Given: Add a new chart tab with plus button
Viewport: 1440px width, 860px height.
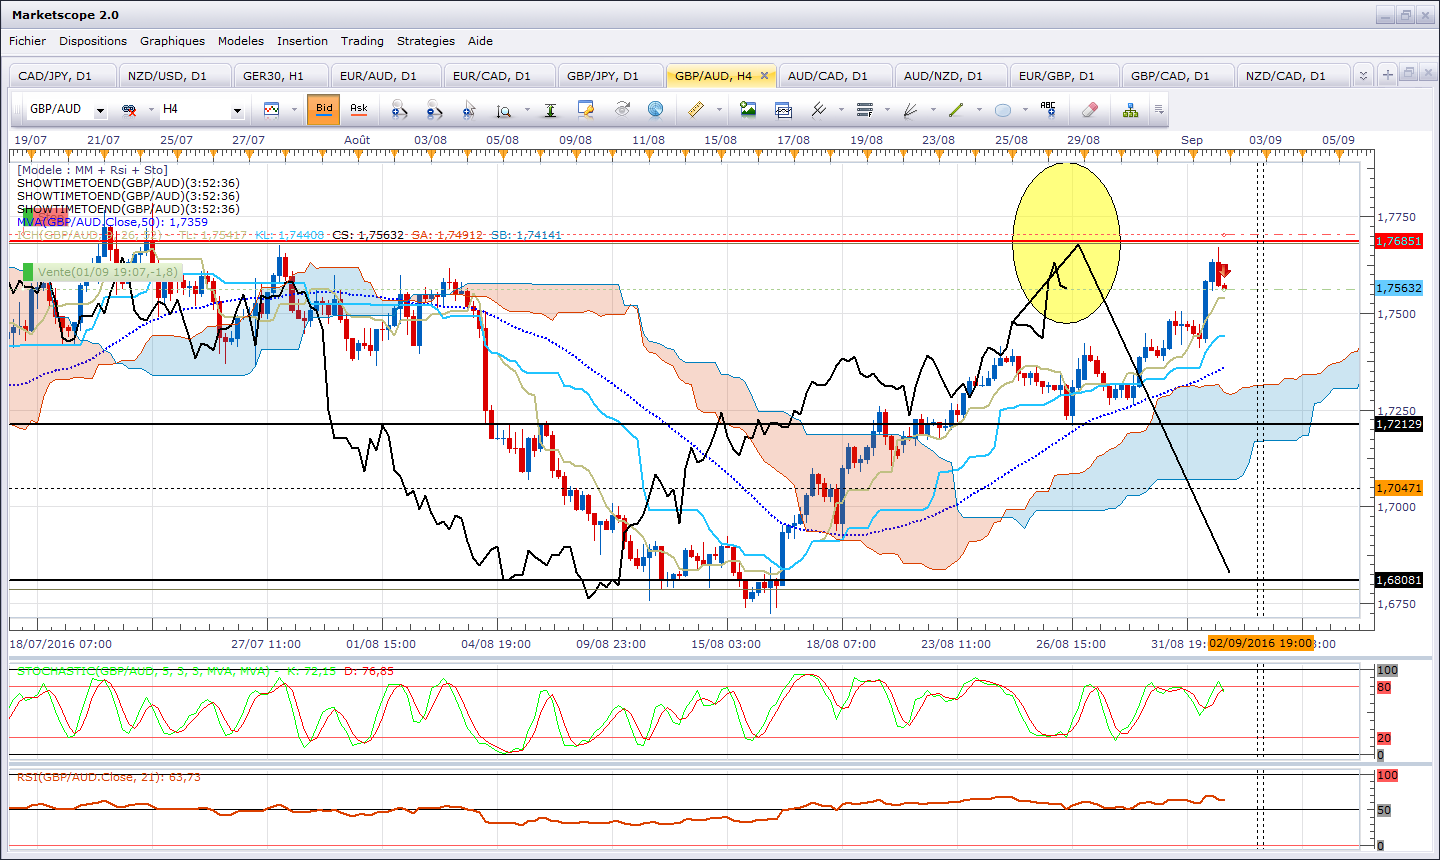Looking at the screenshot, I should 1387,75.
